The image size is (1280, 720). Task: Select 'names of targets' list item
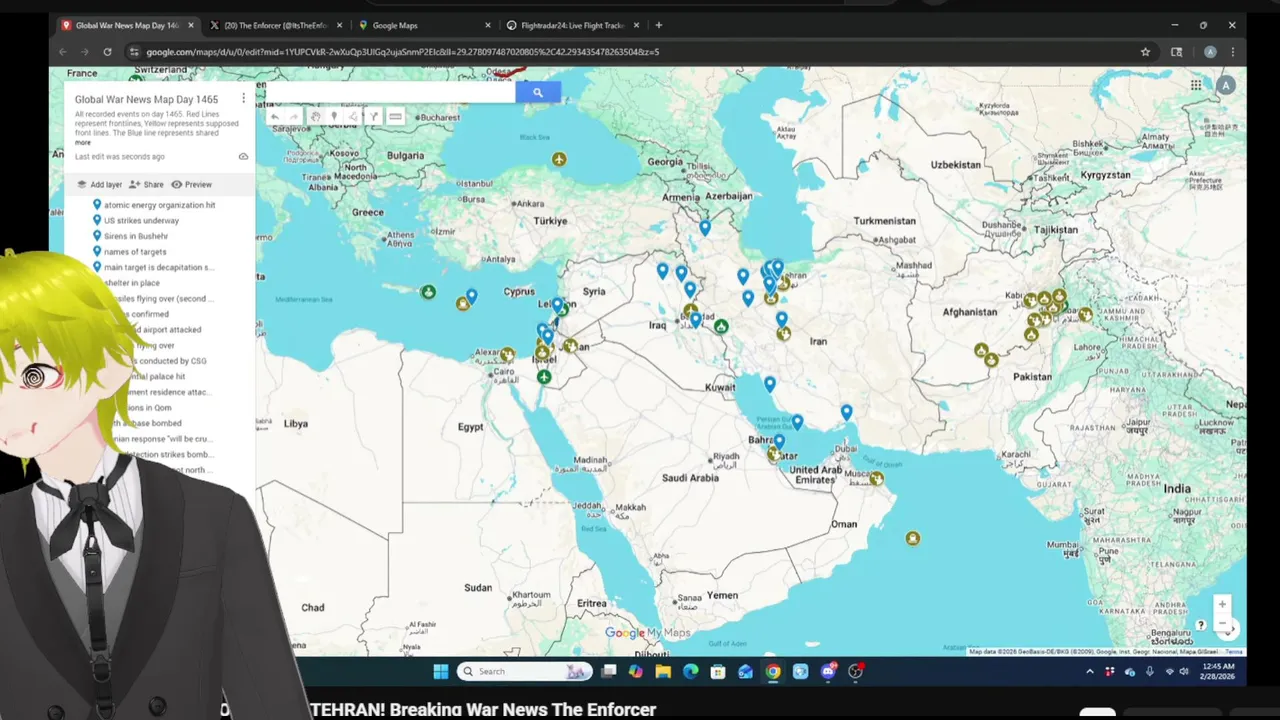135,252
